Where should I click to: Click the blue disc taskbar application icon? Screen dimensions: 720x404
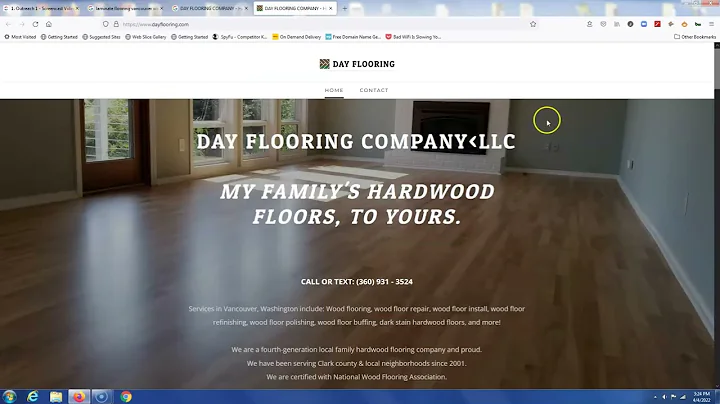pos(102,396)
